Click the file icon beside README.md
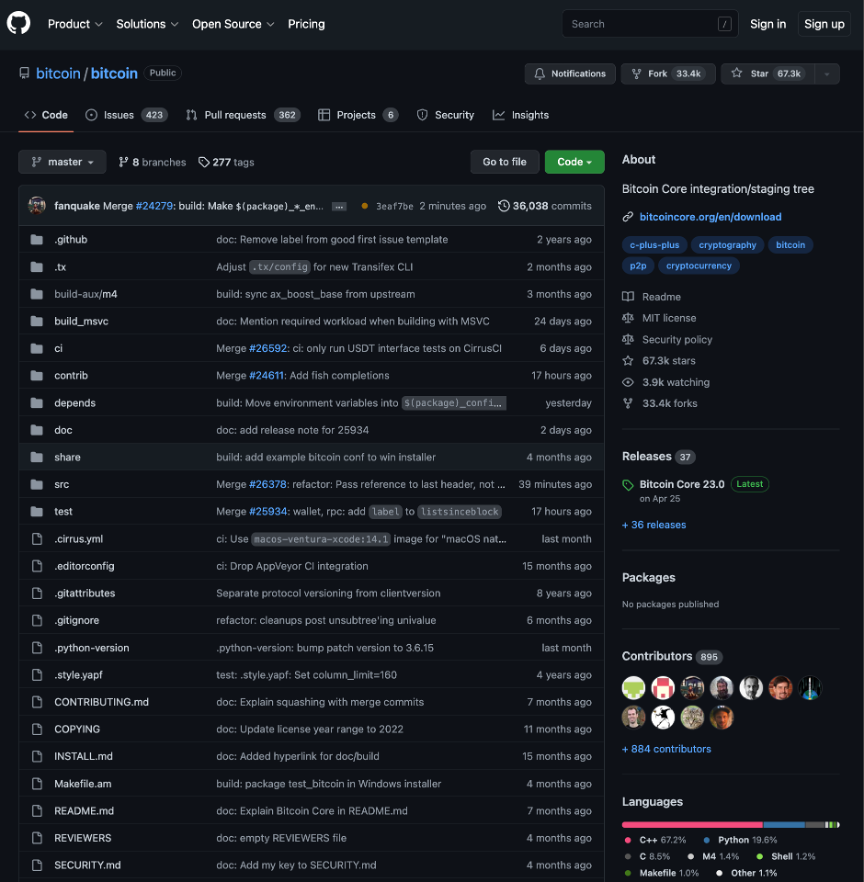Viewport: 864px width, 882px height. [37, 811]
